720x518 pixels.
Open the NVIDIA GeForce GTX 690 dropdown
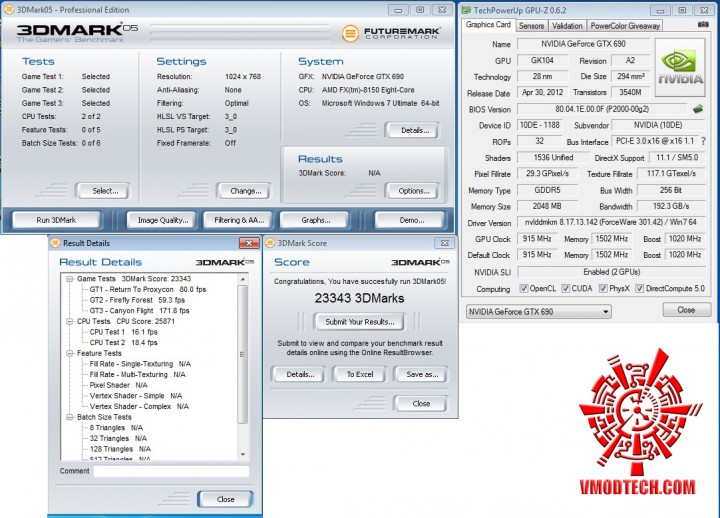(539, 312)
